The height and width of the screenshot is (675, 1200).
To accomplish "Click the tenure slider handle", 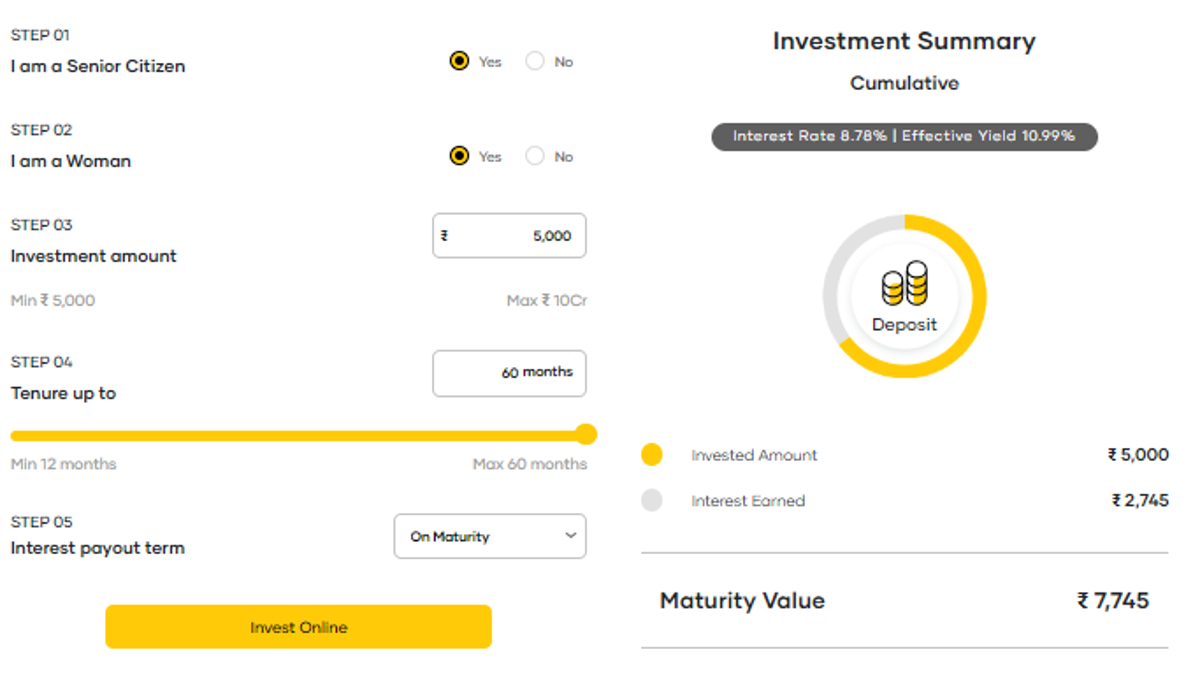I will (586, 434).
